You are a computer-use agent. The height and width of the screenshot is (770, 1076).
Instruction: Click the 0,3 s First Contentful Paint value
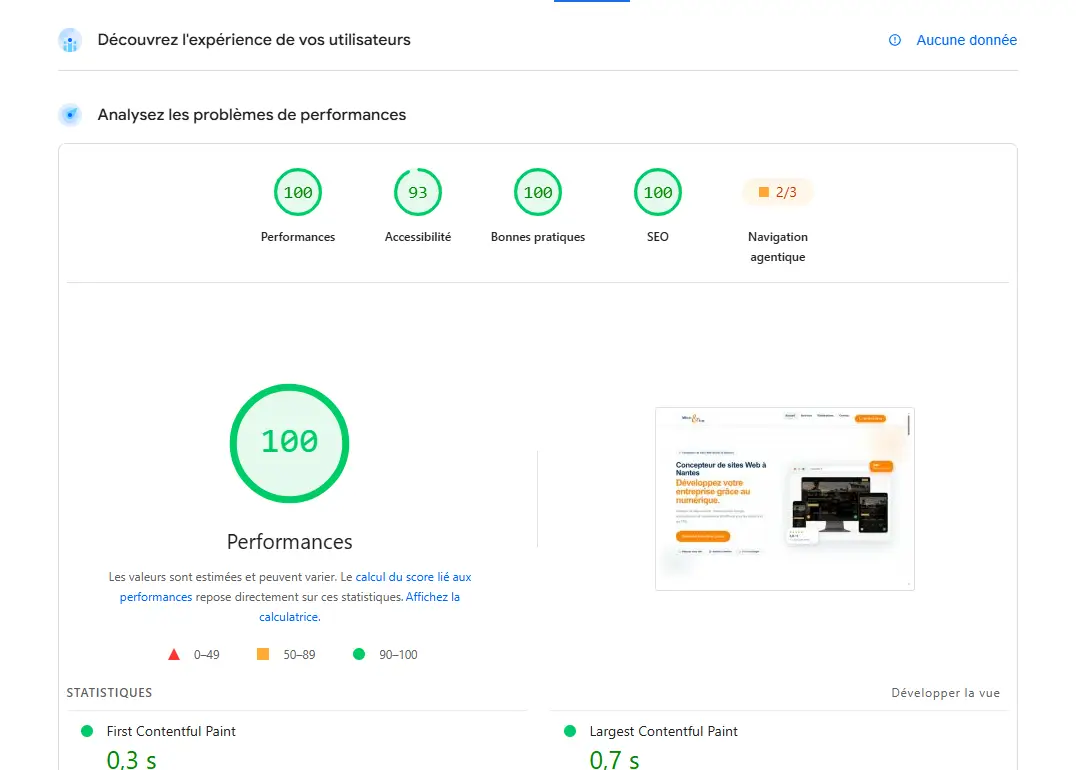click(x=132, y=760)
